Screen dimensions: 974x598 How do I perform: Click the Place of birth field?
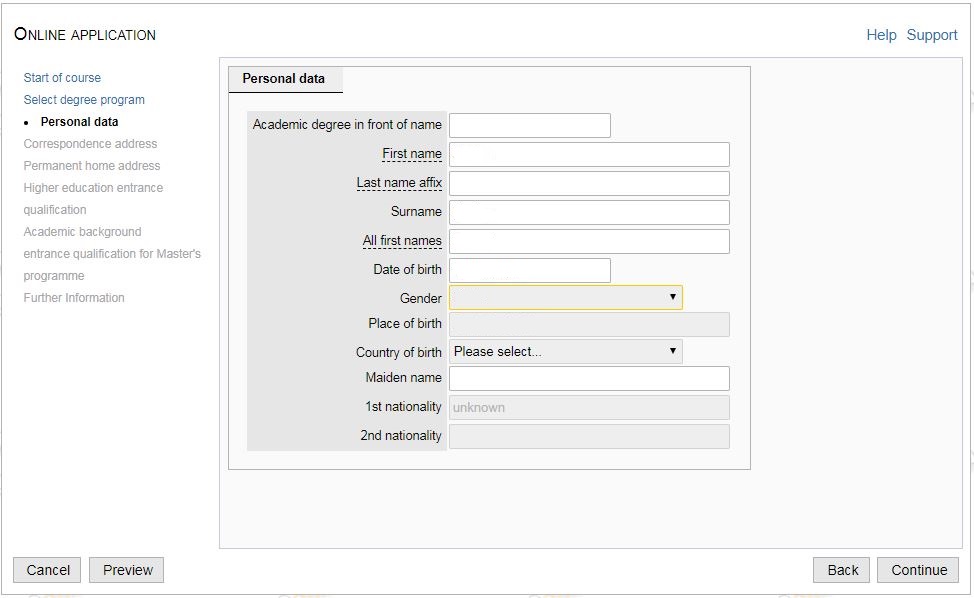[x=589, y=324]
